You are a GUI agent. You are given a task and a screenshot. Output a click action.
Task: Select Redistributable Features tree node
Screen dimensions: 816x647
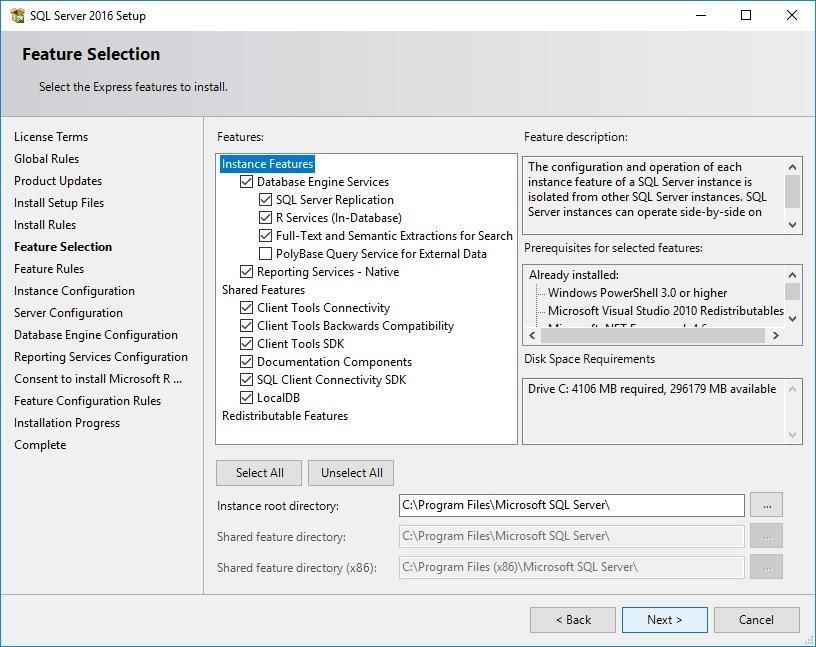(285, 416)
